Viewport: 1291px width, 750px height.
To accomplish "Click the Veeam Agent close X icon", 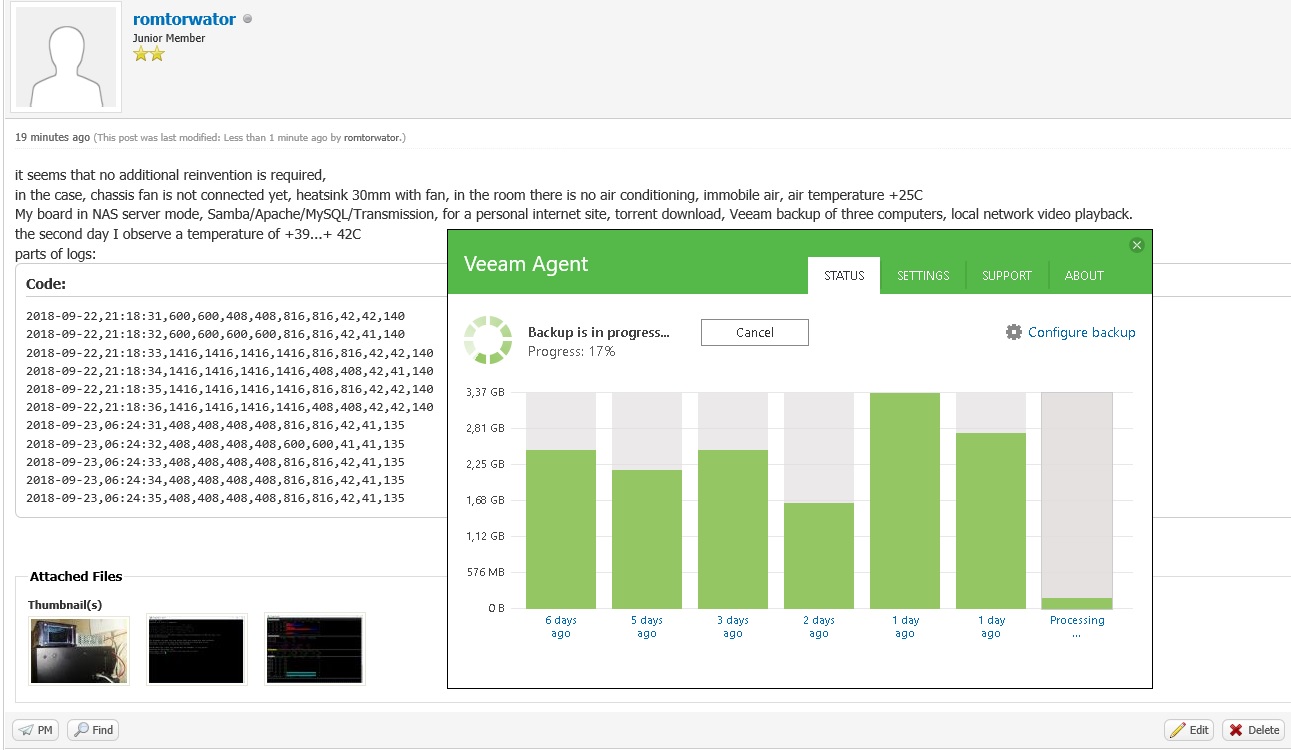I will 1136,245.
